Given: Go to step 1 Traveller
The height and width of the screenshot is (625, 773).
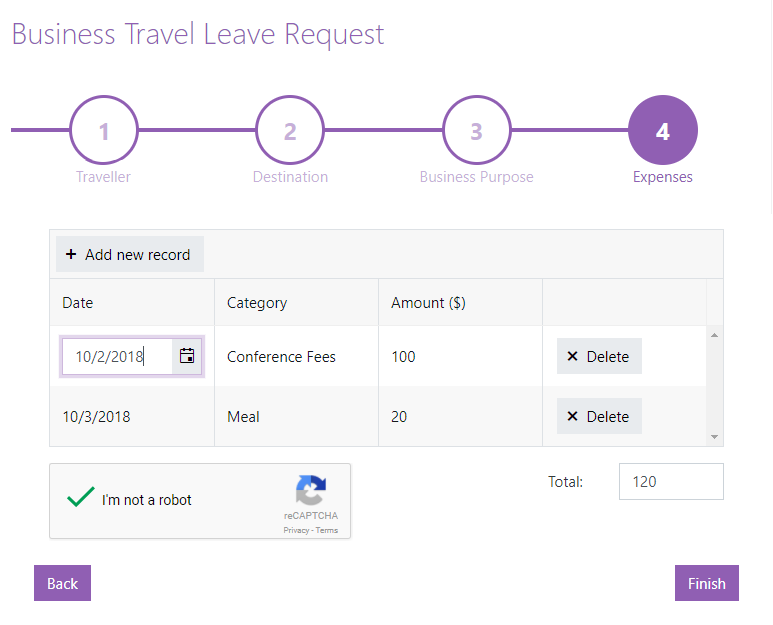Looking at the screenshot, I should [104, 131].
